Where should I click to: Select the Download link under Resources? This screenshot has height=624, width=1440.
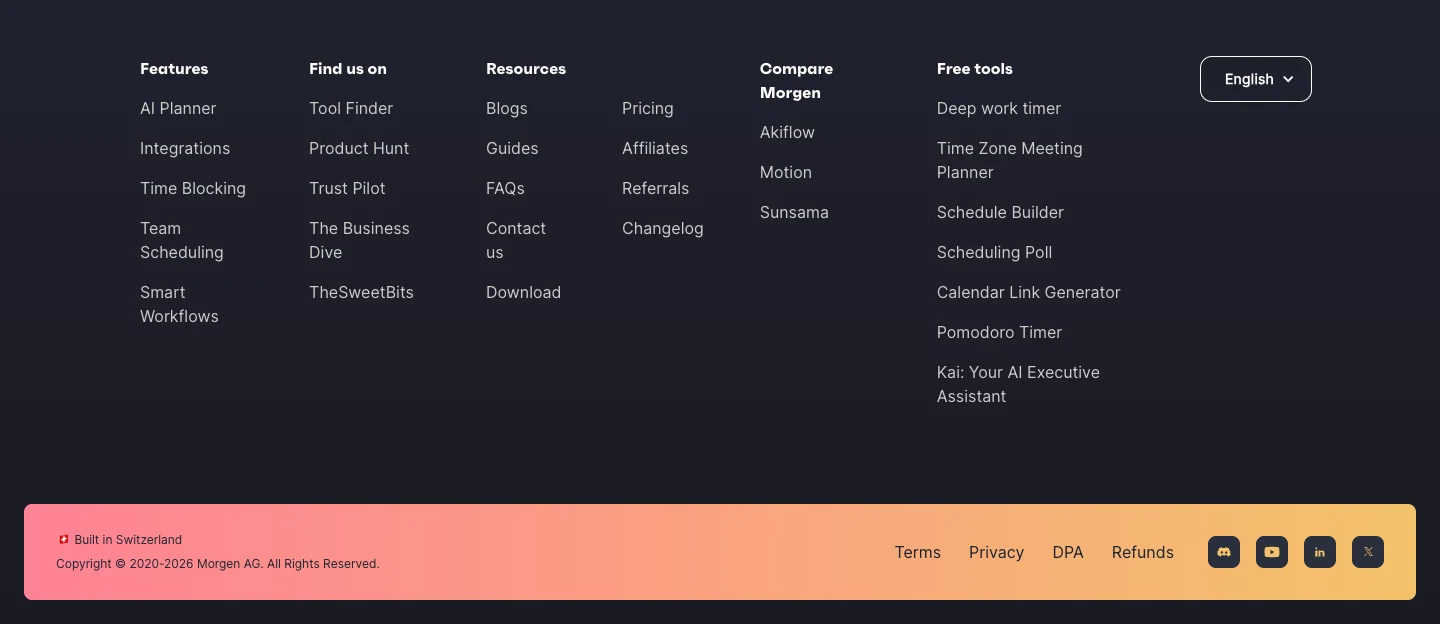tap(523, 292)
